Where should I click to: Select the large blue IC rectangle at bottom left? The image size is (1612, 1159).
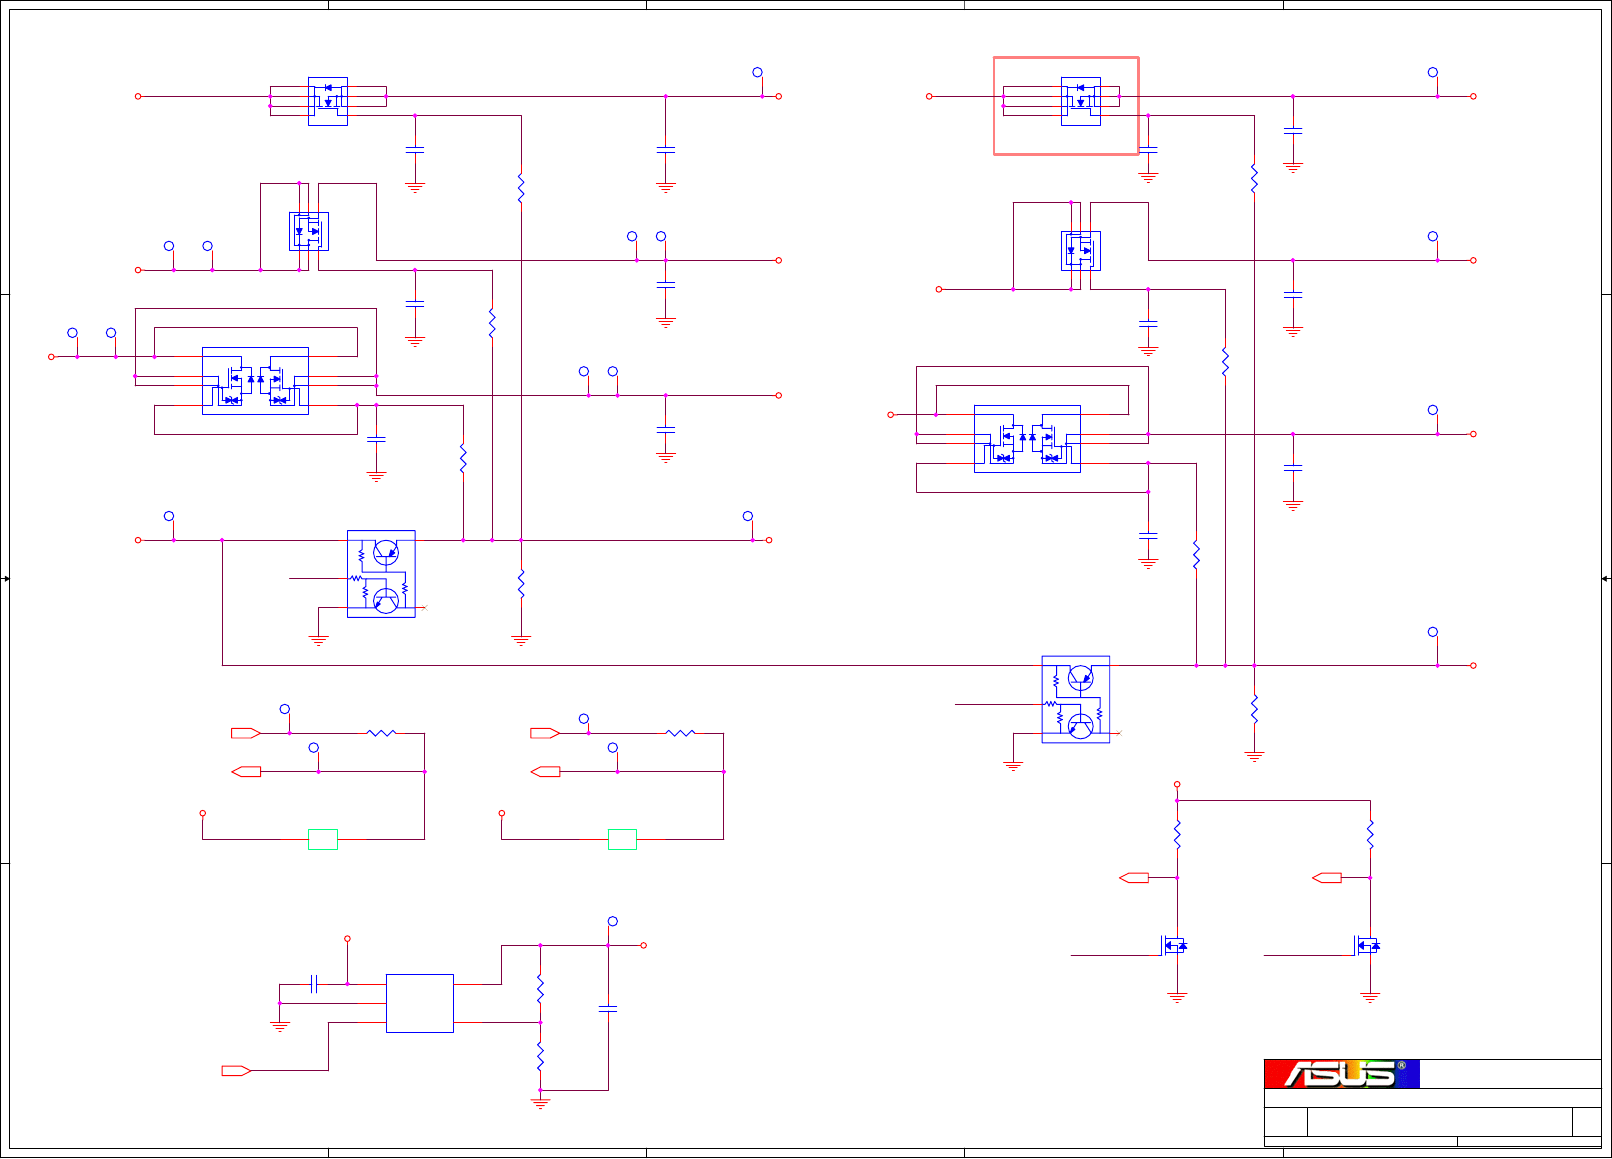click(420, 1003)
